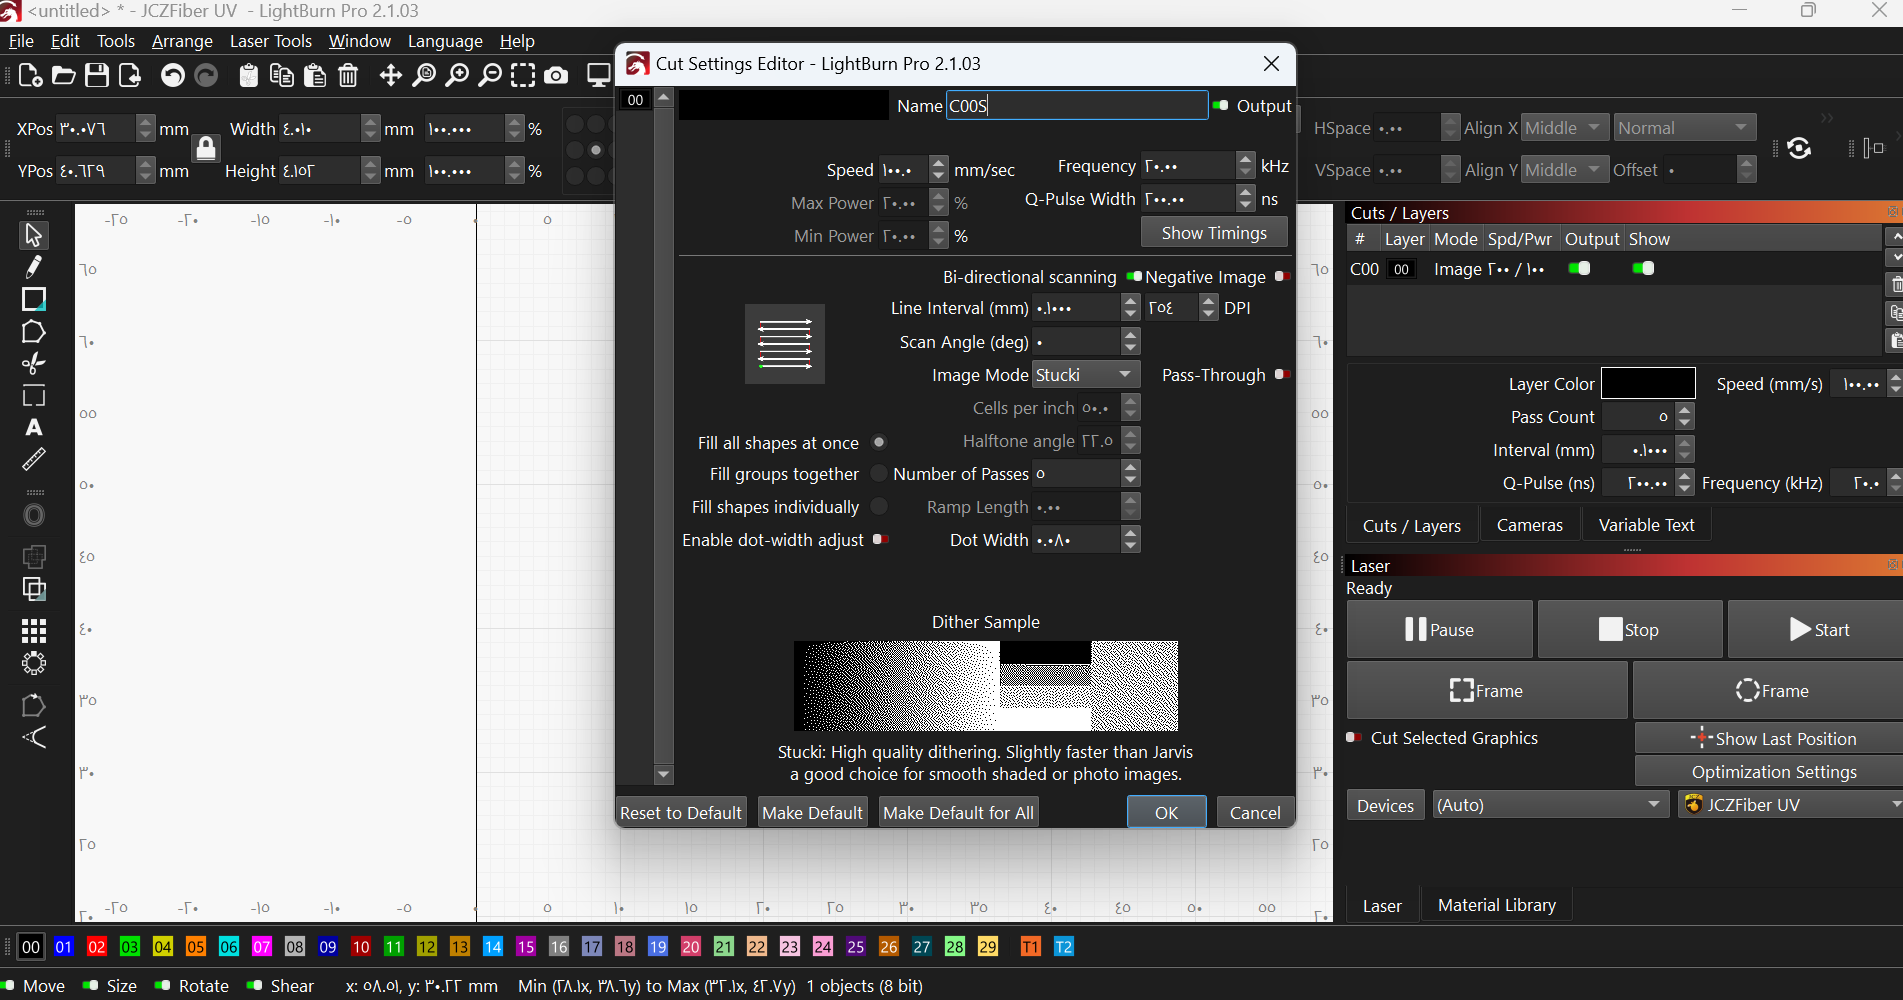Screen dimensions: 1903x1000
Task: Open the Laser Tools menu
Action: pos(271,41)
